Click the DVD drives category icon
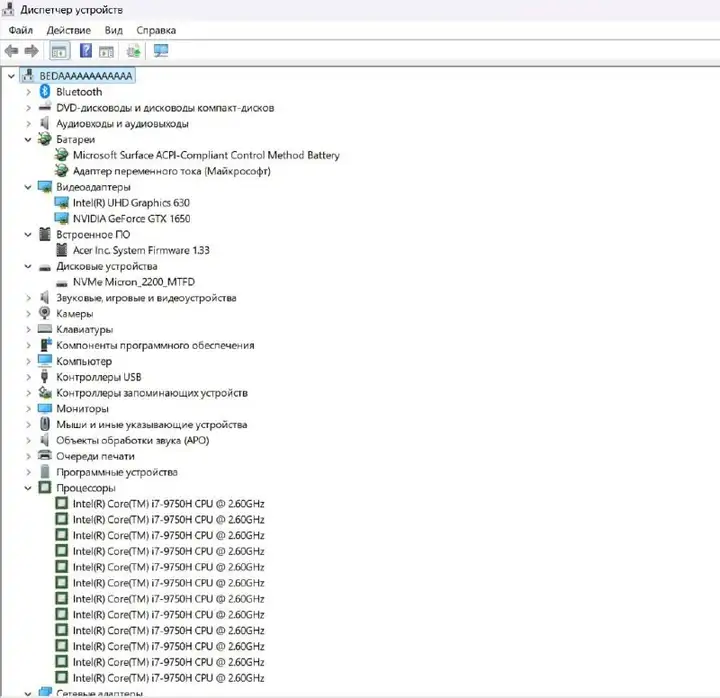This screenshot has height=698, width=720. (45, 107)
